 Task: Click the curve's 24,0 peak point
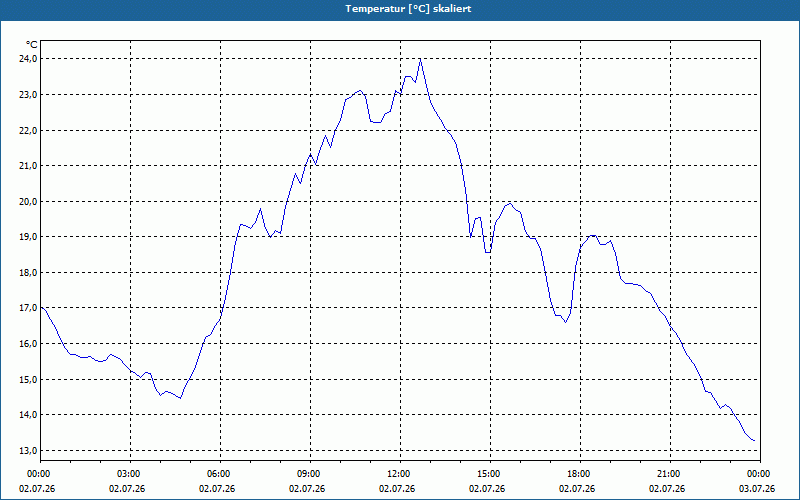(x=420, y=59)
